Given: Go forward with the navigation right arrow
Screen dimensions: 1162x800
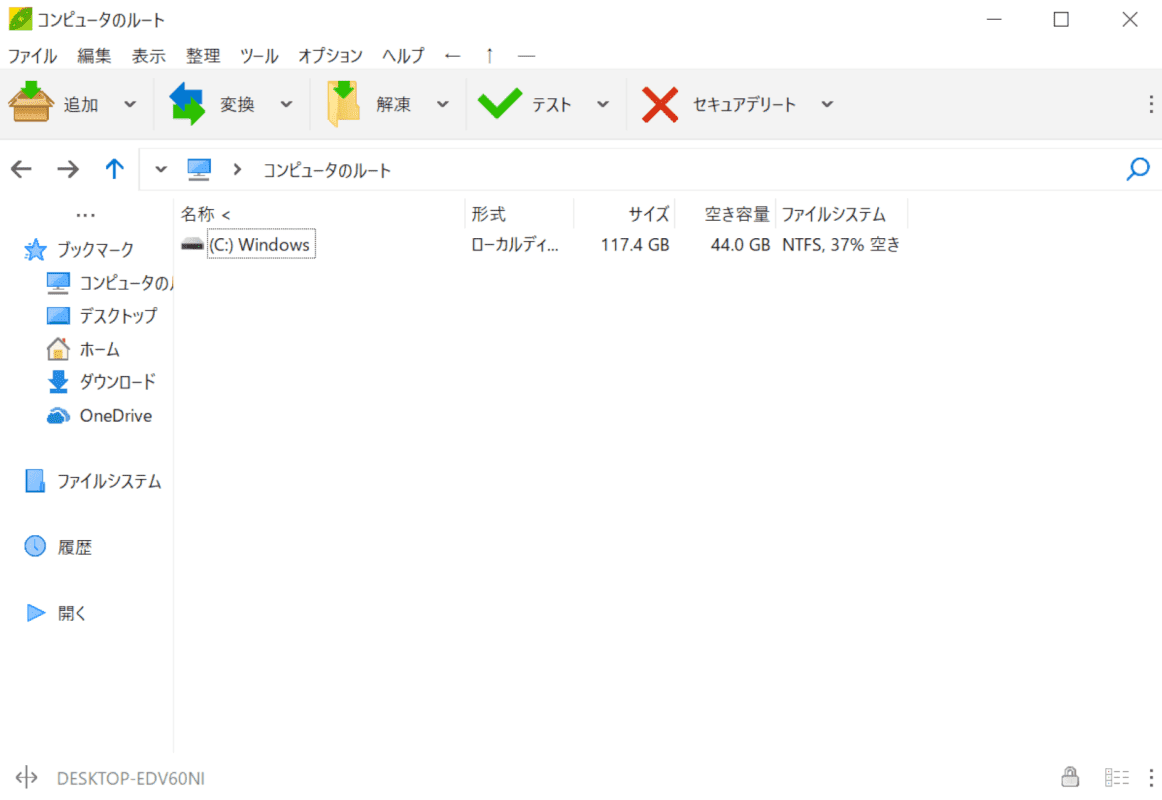Looking at the screenshot, I should [x=68, y=170].
